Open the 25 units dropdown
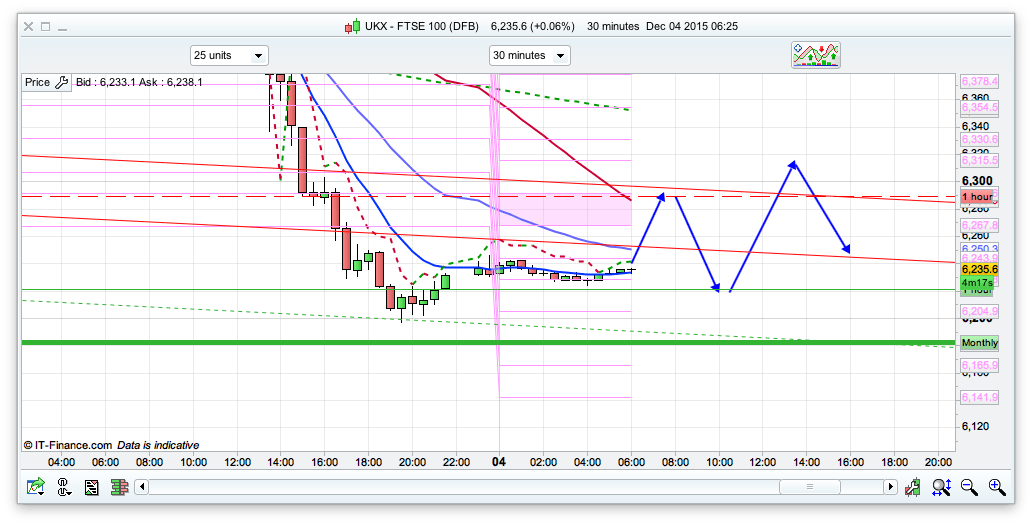This screenshot has width=1032, height=525. (229, 55)
